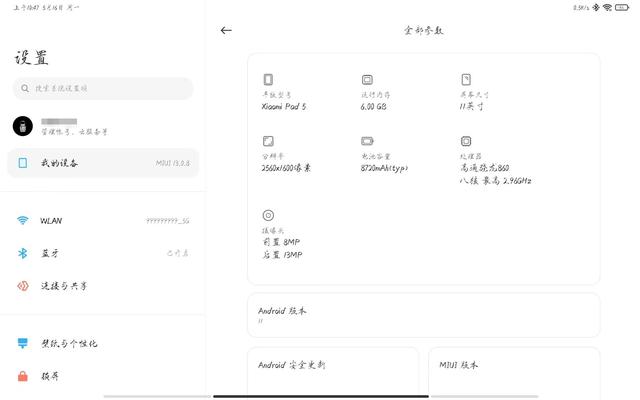Click the screen size icon above 11英寸
This screenshot has width=640, height=400.
tap(466, 79)
